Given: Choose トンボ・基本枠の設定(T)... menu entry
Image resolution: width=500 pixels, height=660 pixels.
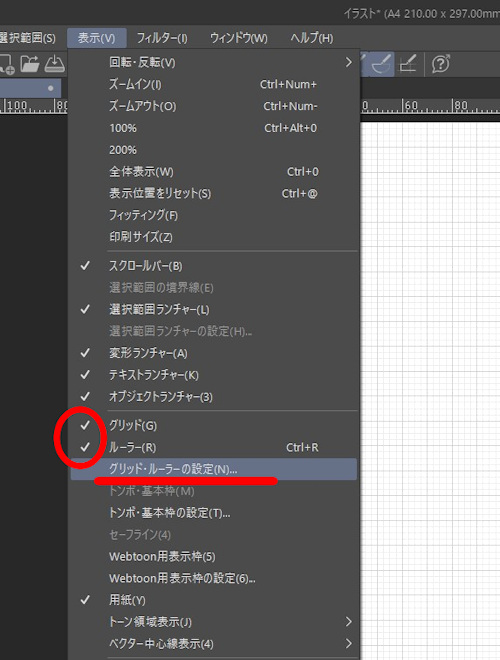Looking at the screenshot, I should point(214,513).
